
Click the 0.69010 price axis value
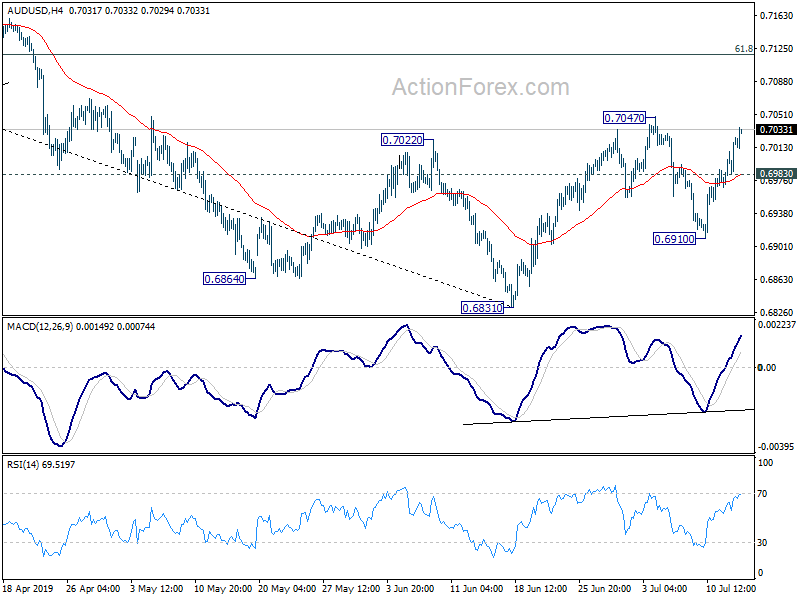[777, 246]
